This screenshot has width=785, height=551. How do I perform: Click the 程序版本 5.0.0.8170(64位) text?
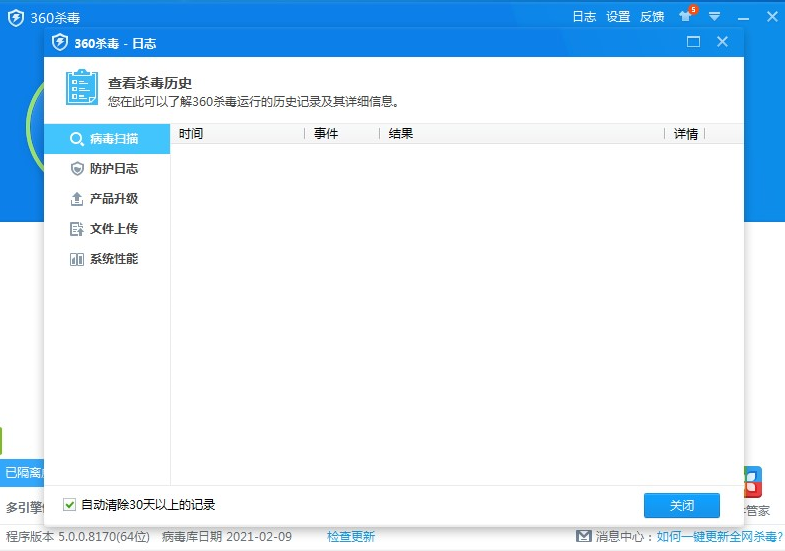(x=78, y=537)
